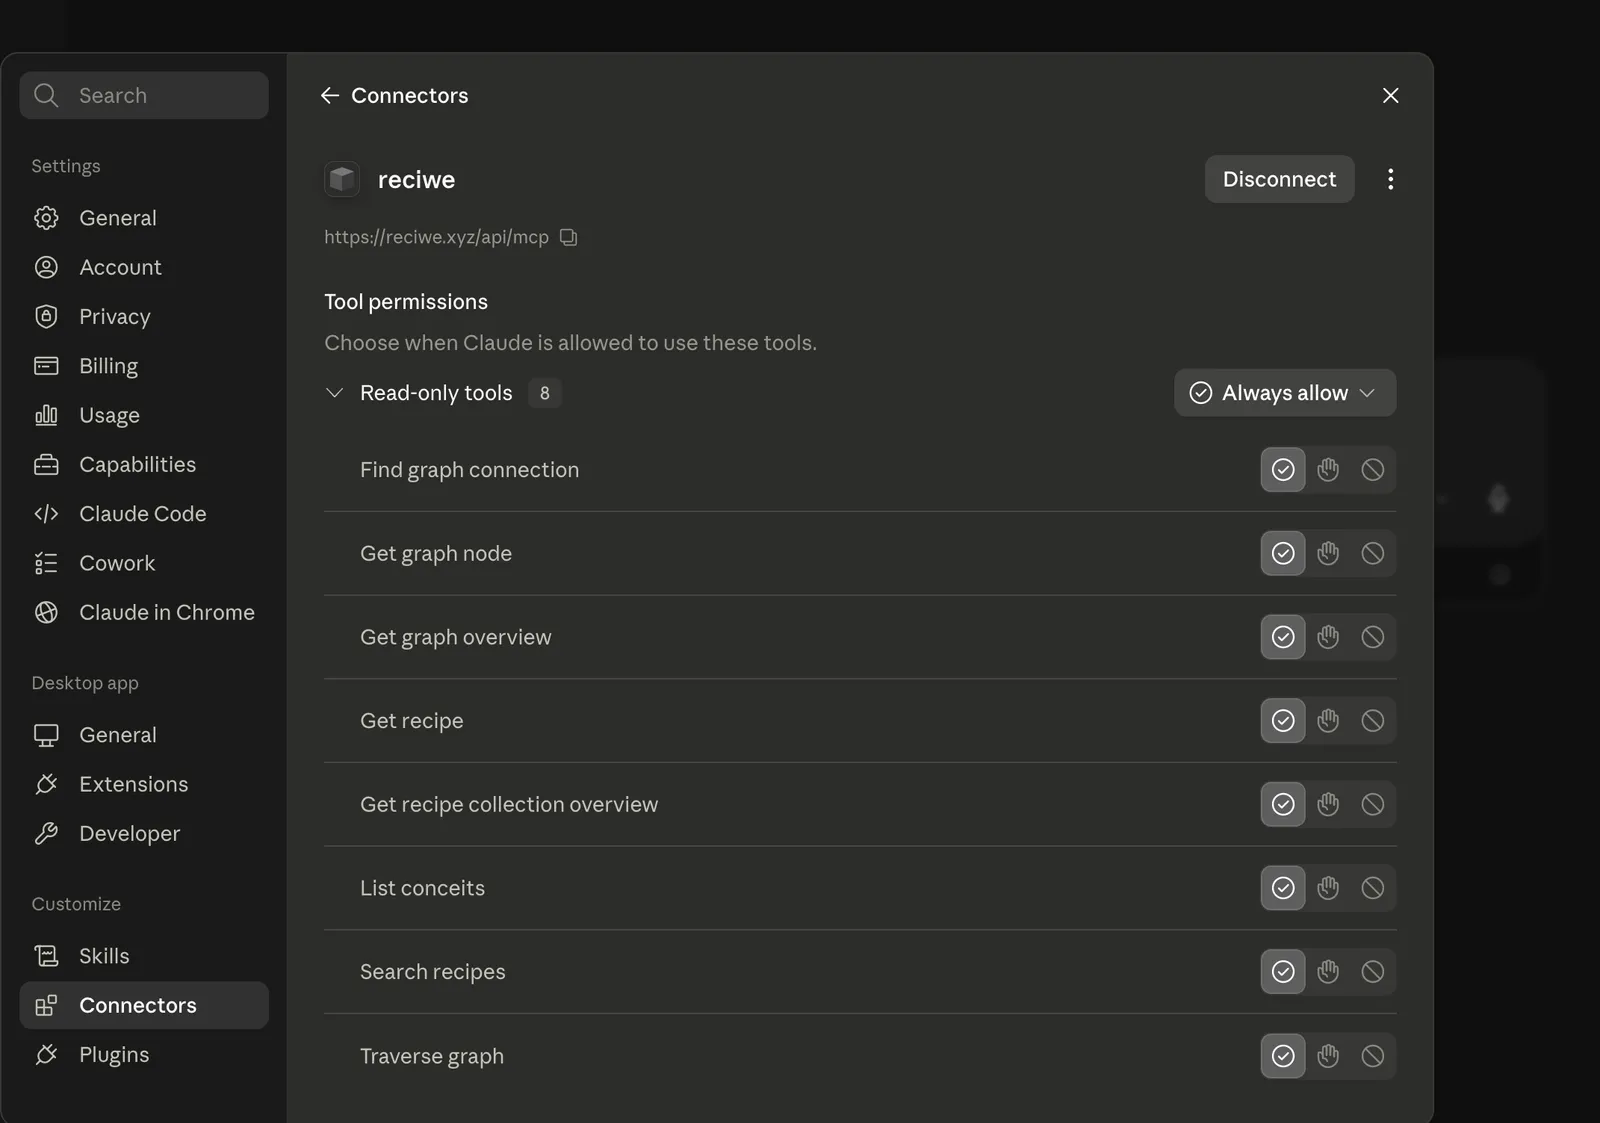Click the Traverse graph tool name
Screen dimensions: 1600x1123
(x=432, y=1056)
